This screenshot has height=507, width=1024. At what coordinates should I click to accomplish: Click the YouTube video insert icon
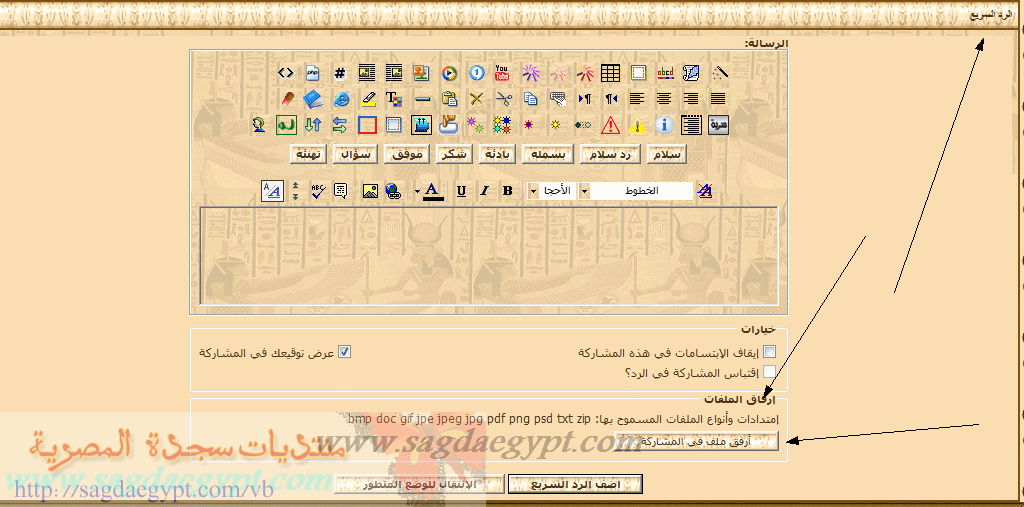click(x=502, y=73)
